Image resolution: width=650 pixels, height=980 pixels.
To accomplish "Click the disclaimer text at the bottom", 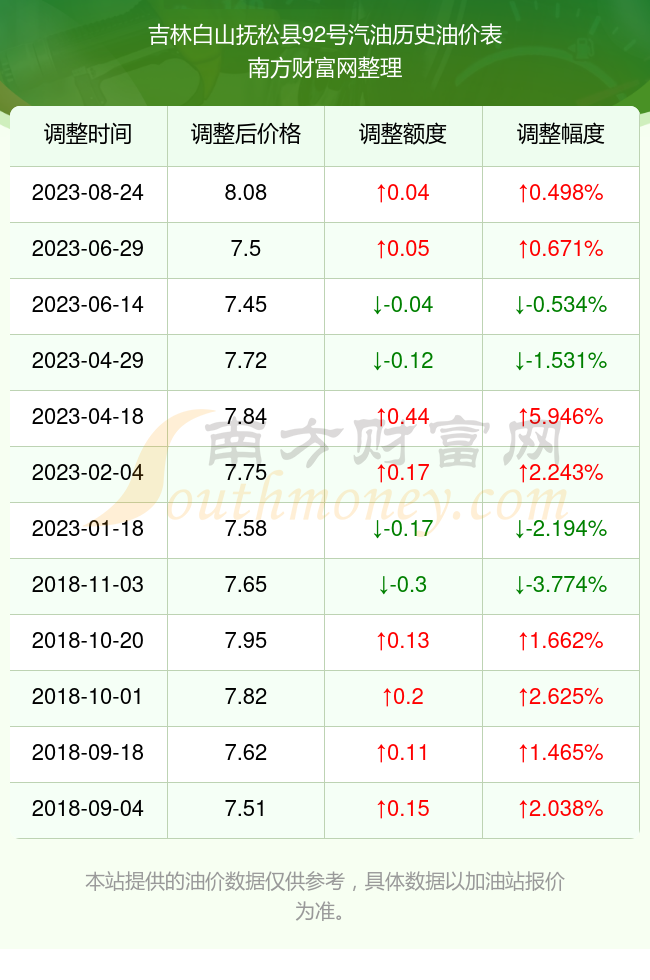I will click(325, 896).
